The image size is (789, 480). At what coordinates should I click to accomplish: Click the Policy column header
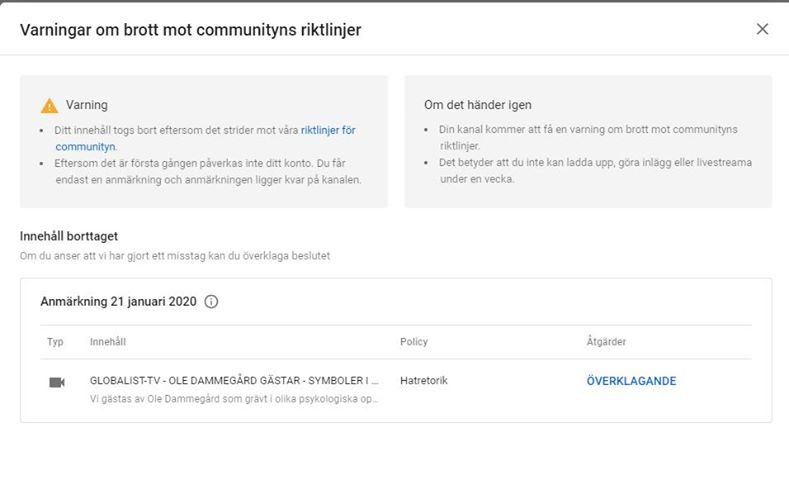coord(413,342)
